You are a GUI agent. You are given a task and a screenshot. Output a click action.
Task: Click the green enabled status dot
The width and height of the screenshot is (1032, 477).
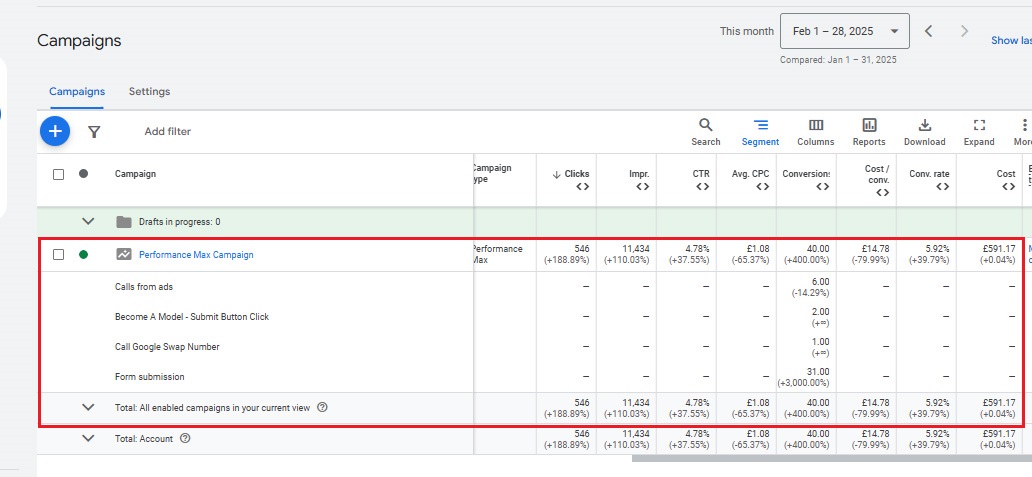coord(83,255)
